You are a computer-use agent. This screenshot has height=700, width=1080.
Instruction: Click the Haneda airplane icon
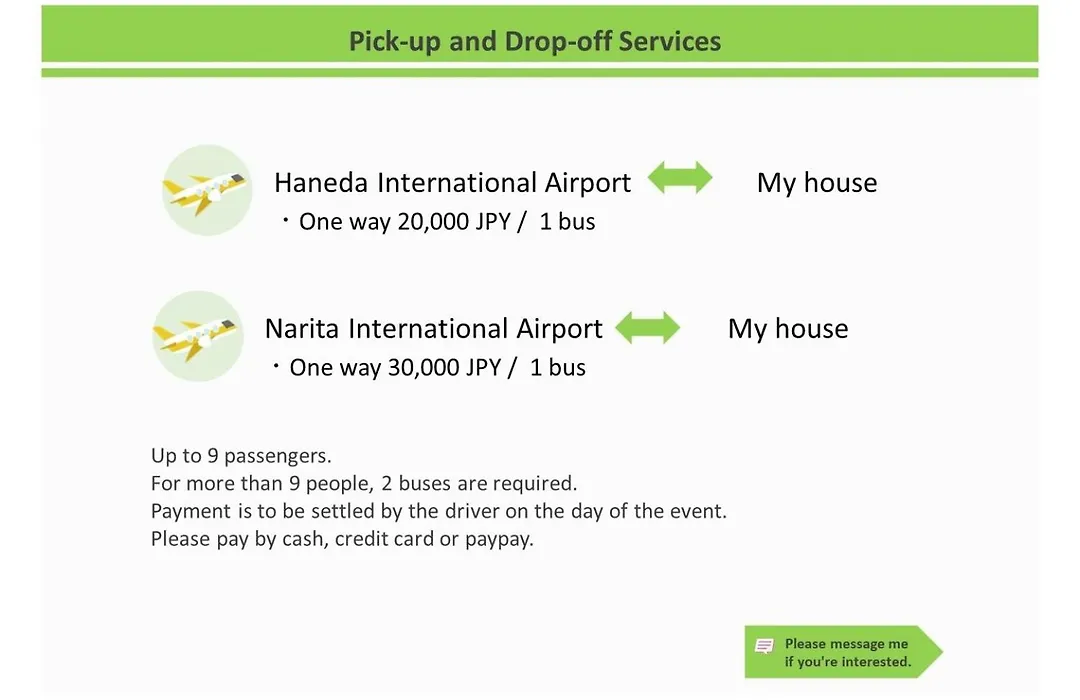click(x=207, y=190)
